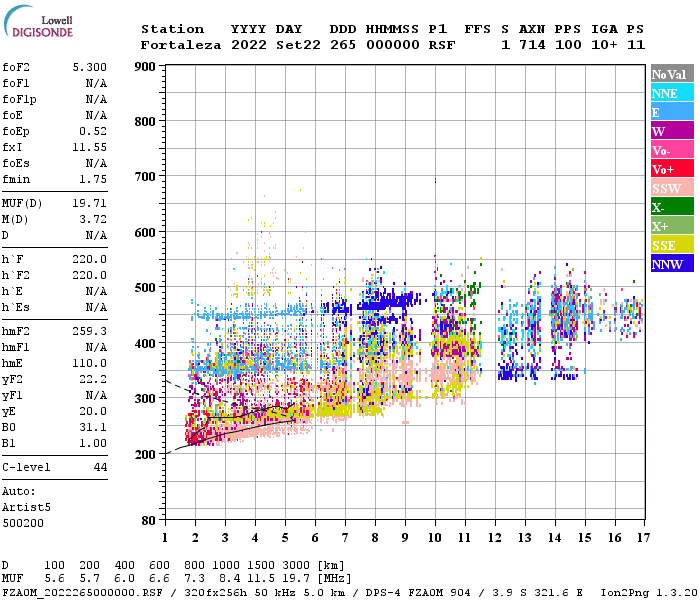This screenshot has height=600, width=700.
Task: Click the 200 km height axis label
Action: coord(145,454)
